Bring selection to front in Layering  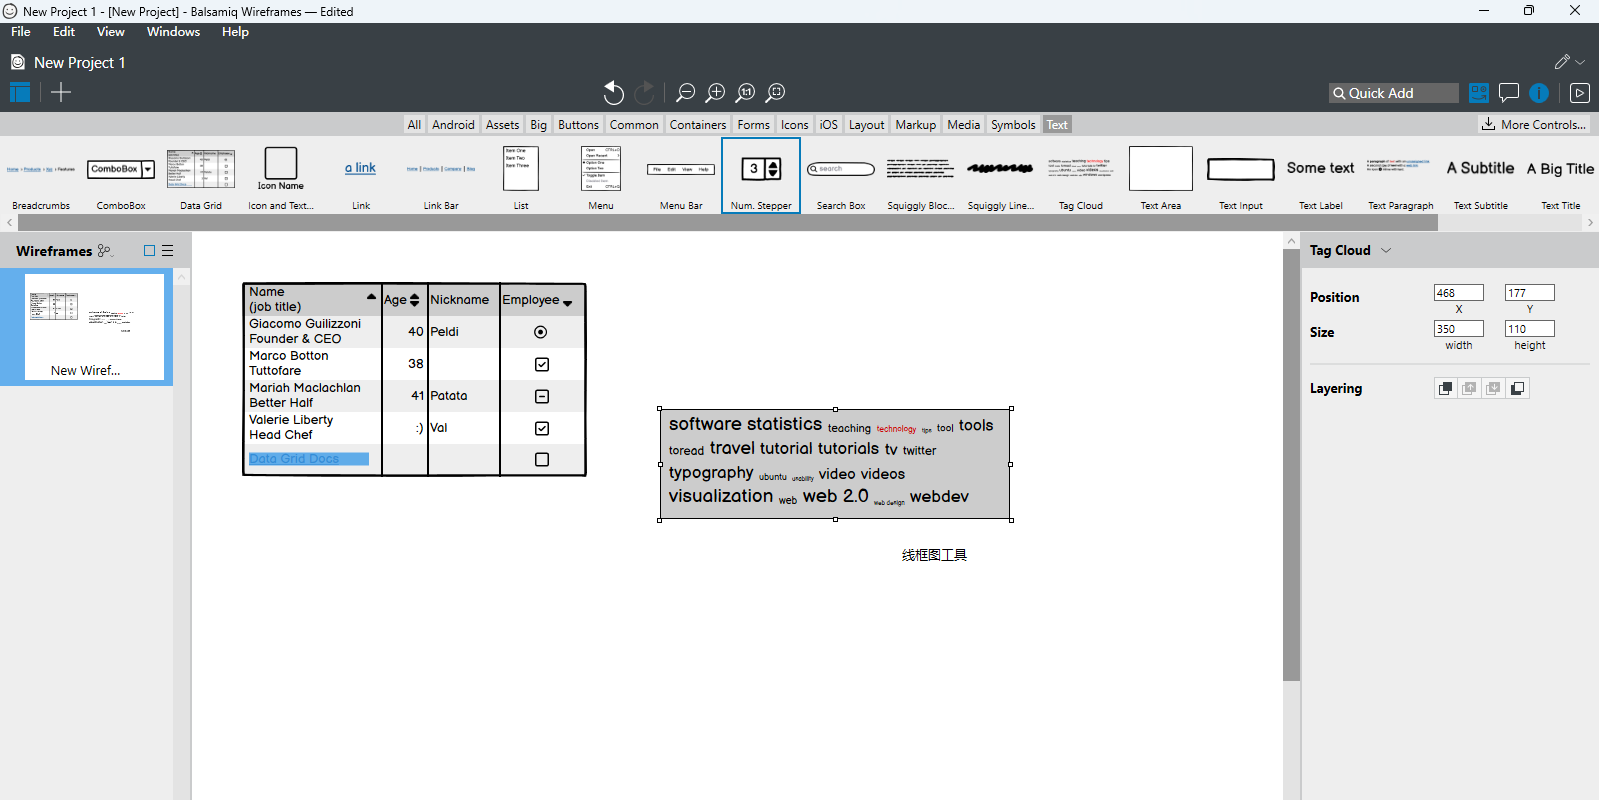tap(1445, 388)
